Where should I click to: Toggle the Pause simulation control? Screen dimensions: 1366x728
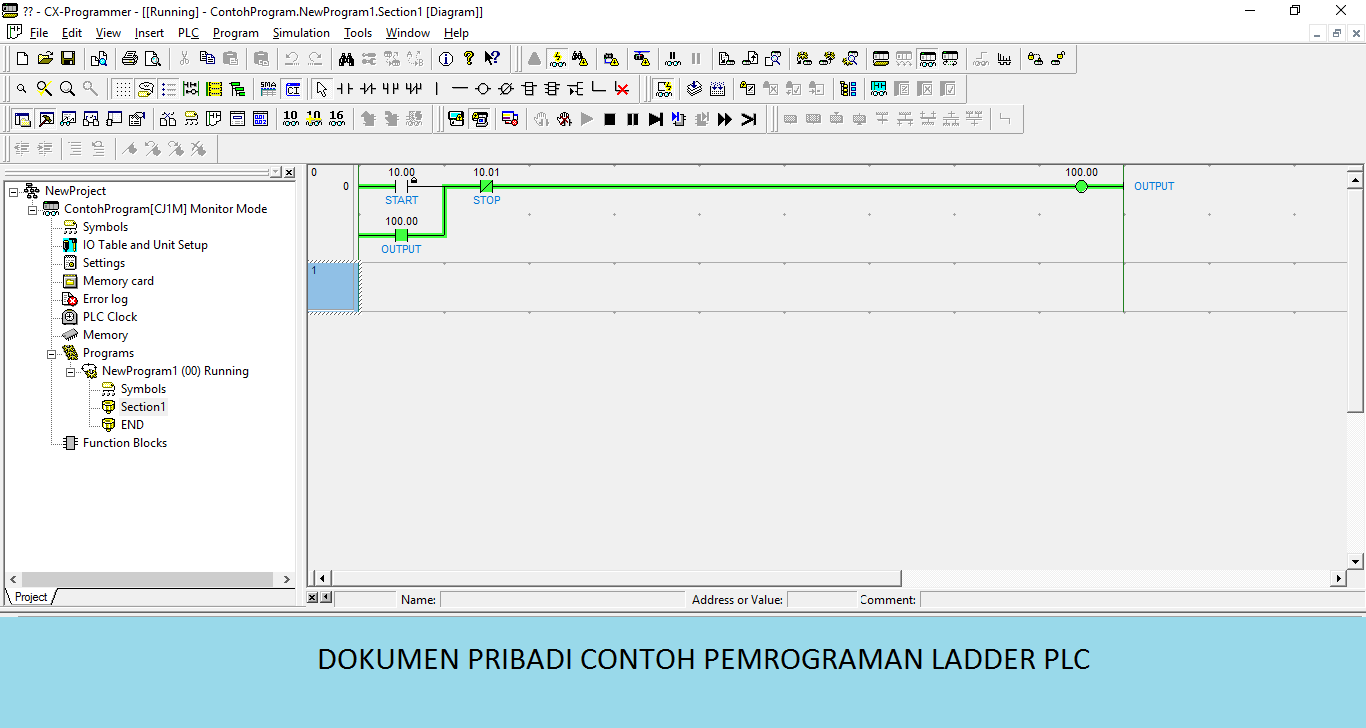633,119
